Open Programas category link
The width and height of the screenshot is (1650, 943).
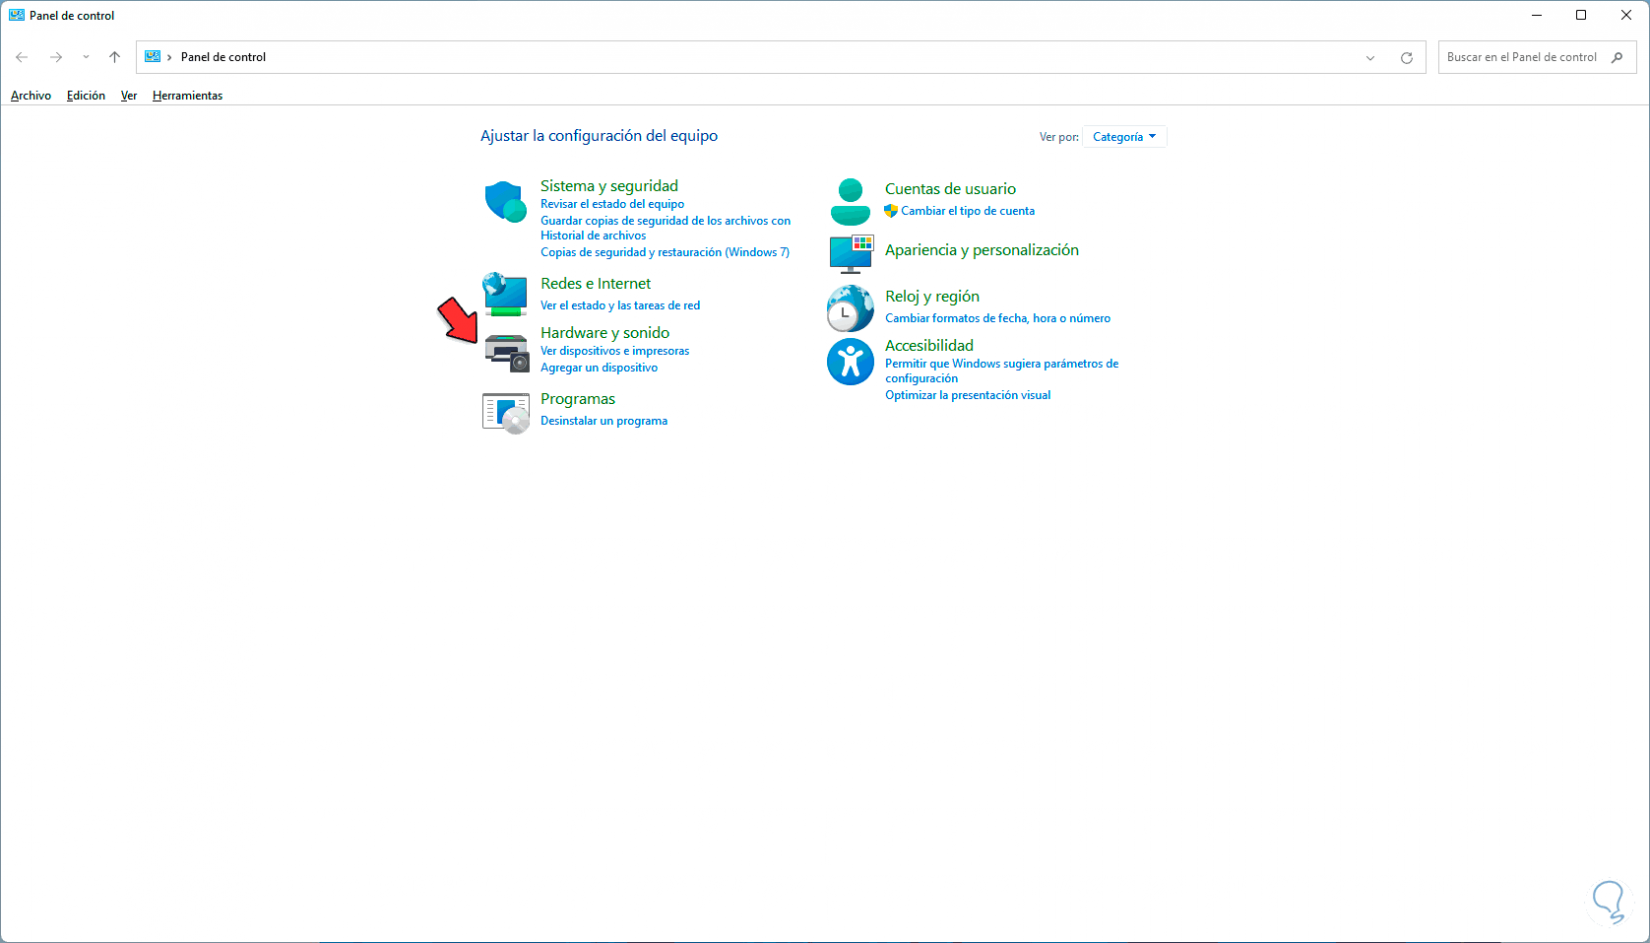[x=578, y=399]
